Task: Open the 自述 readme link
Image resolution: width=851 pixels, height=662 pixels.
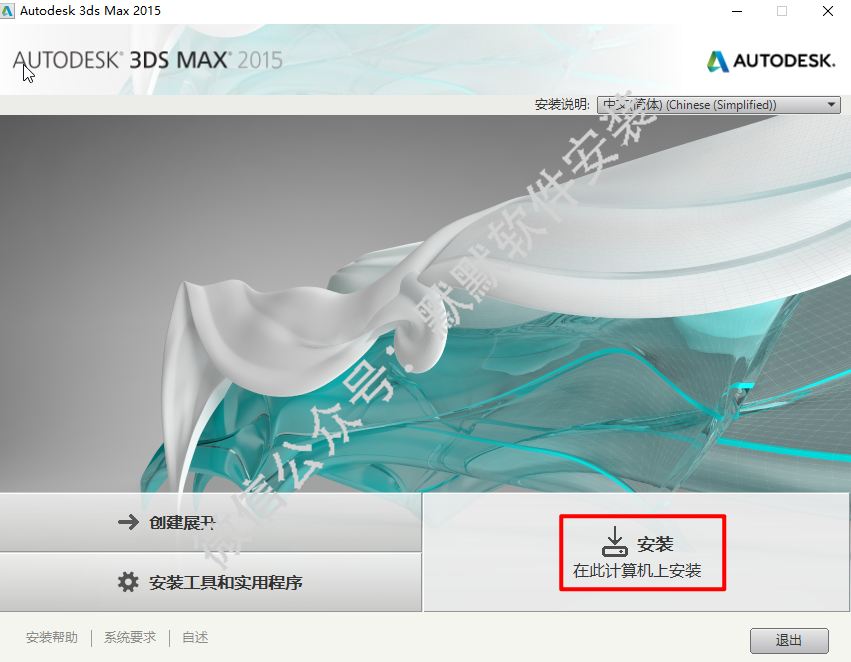Action: [x=195, y=637]
